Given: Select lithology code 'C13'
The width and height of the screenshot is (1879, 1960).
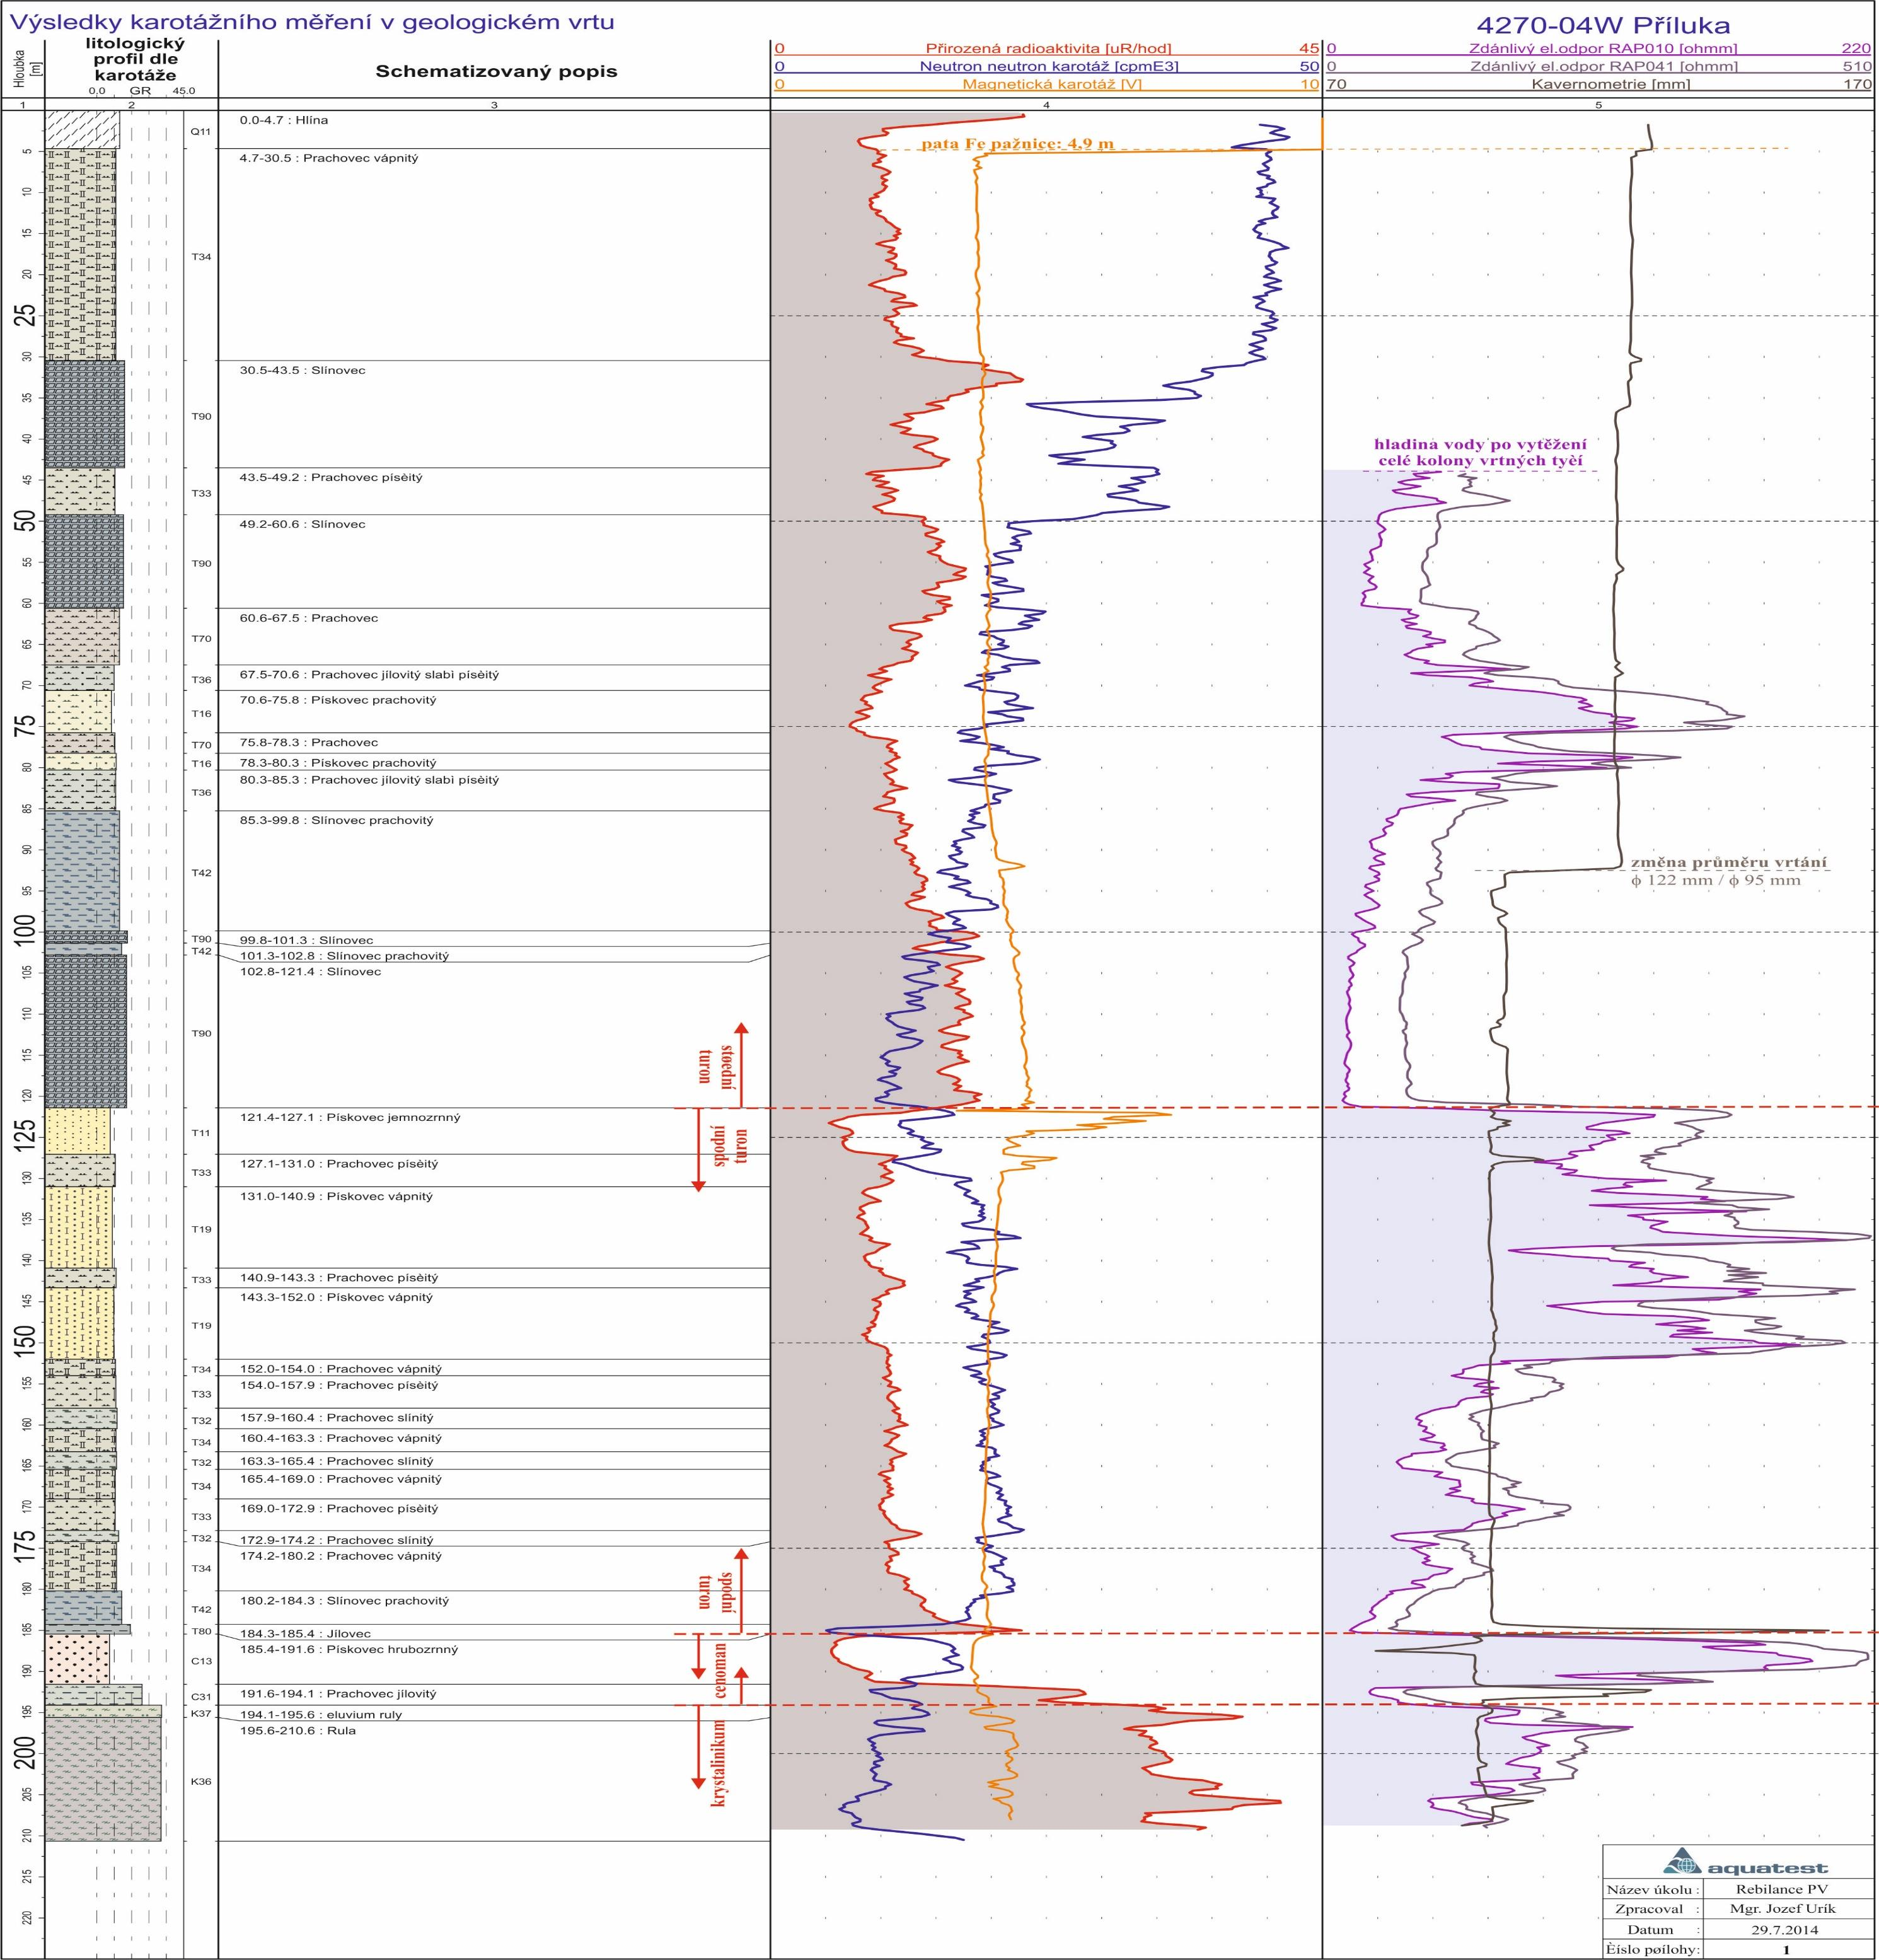Looking at the screenshot, I should tap(201, 1661).
